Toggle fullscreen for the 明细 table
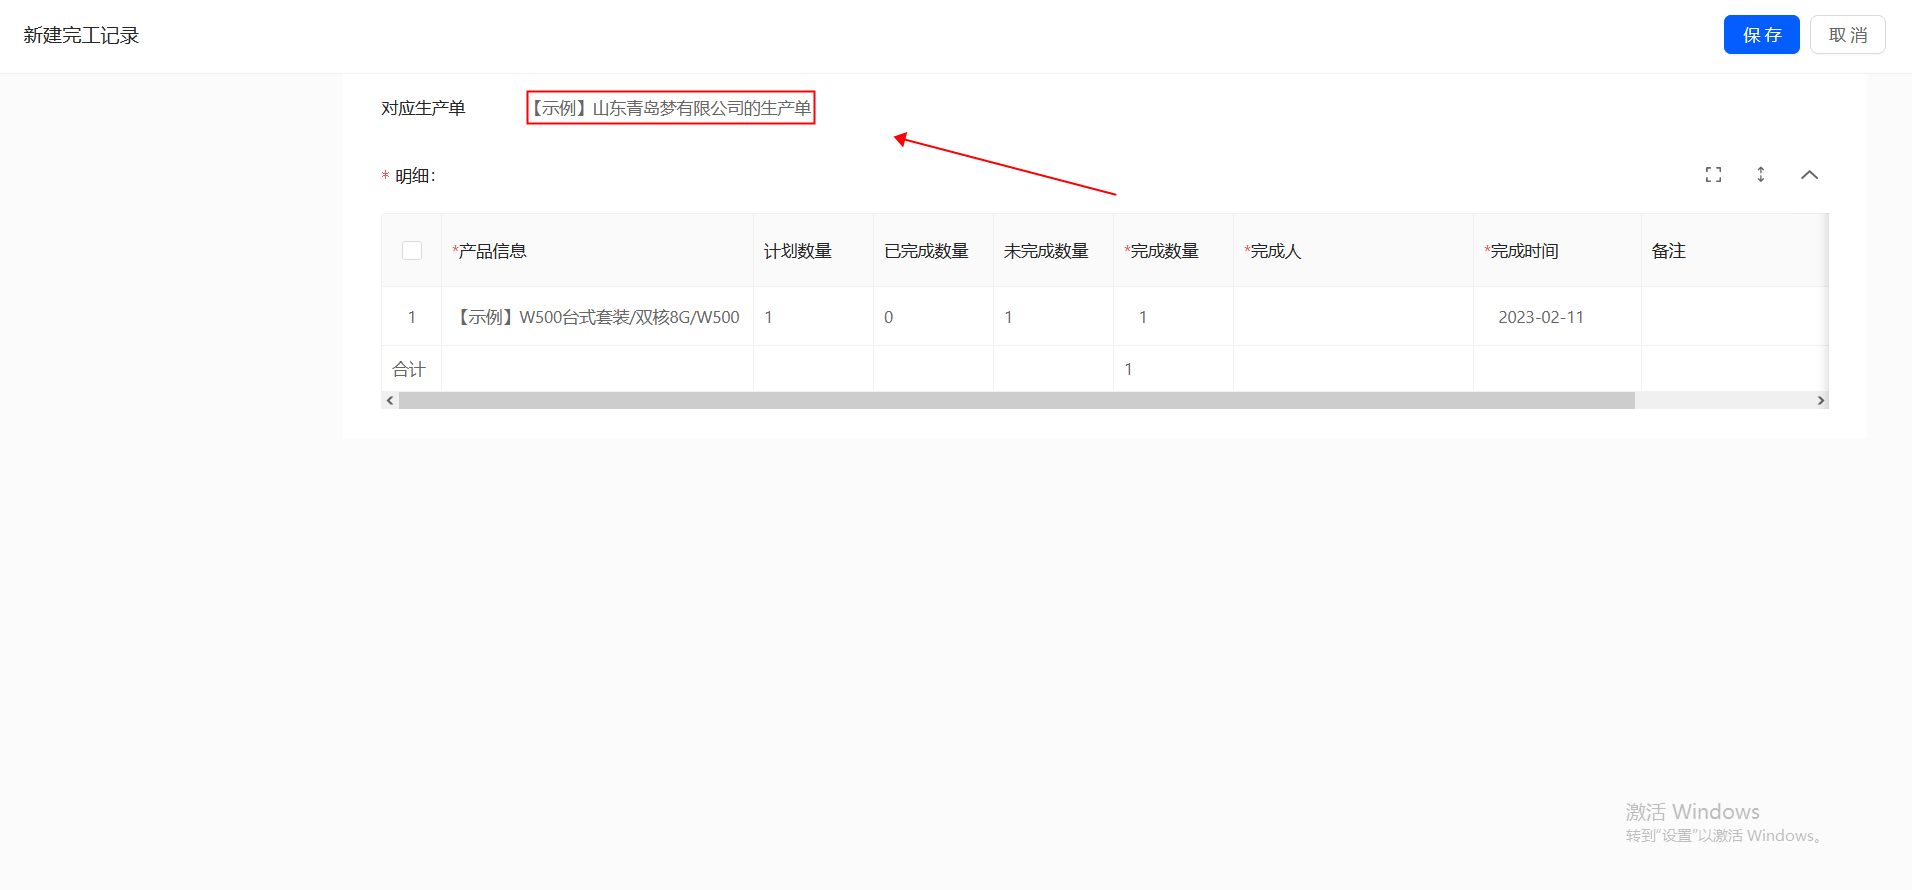The width and height of the screenshot is (1912, 890). click(x=1713, y=175)
